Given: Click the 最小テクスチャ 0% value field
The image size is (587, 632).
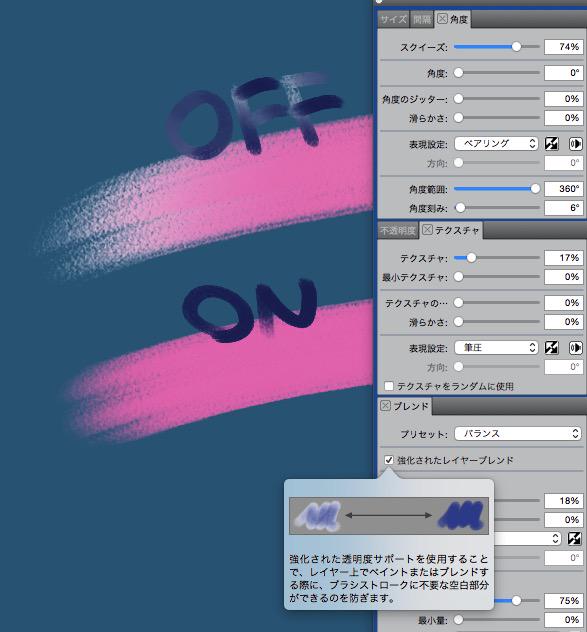Looking at the screenshot, I should [563, 277].
